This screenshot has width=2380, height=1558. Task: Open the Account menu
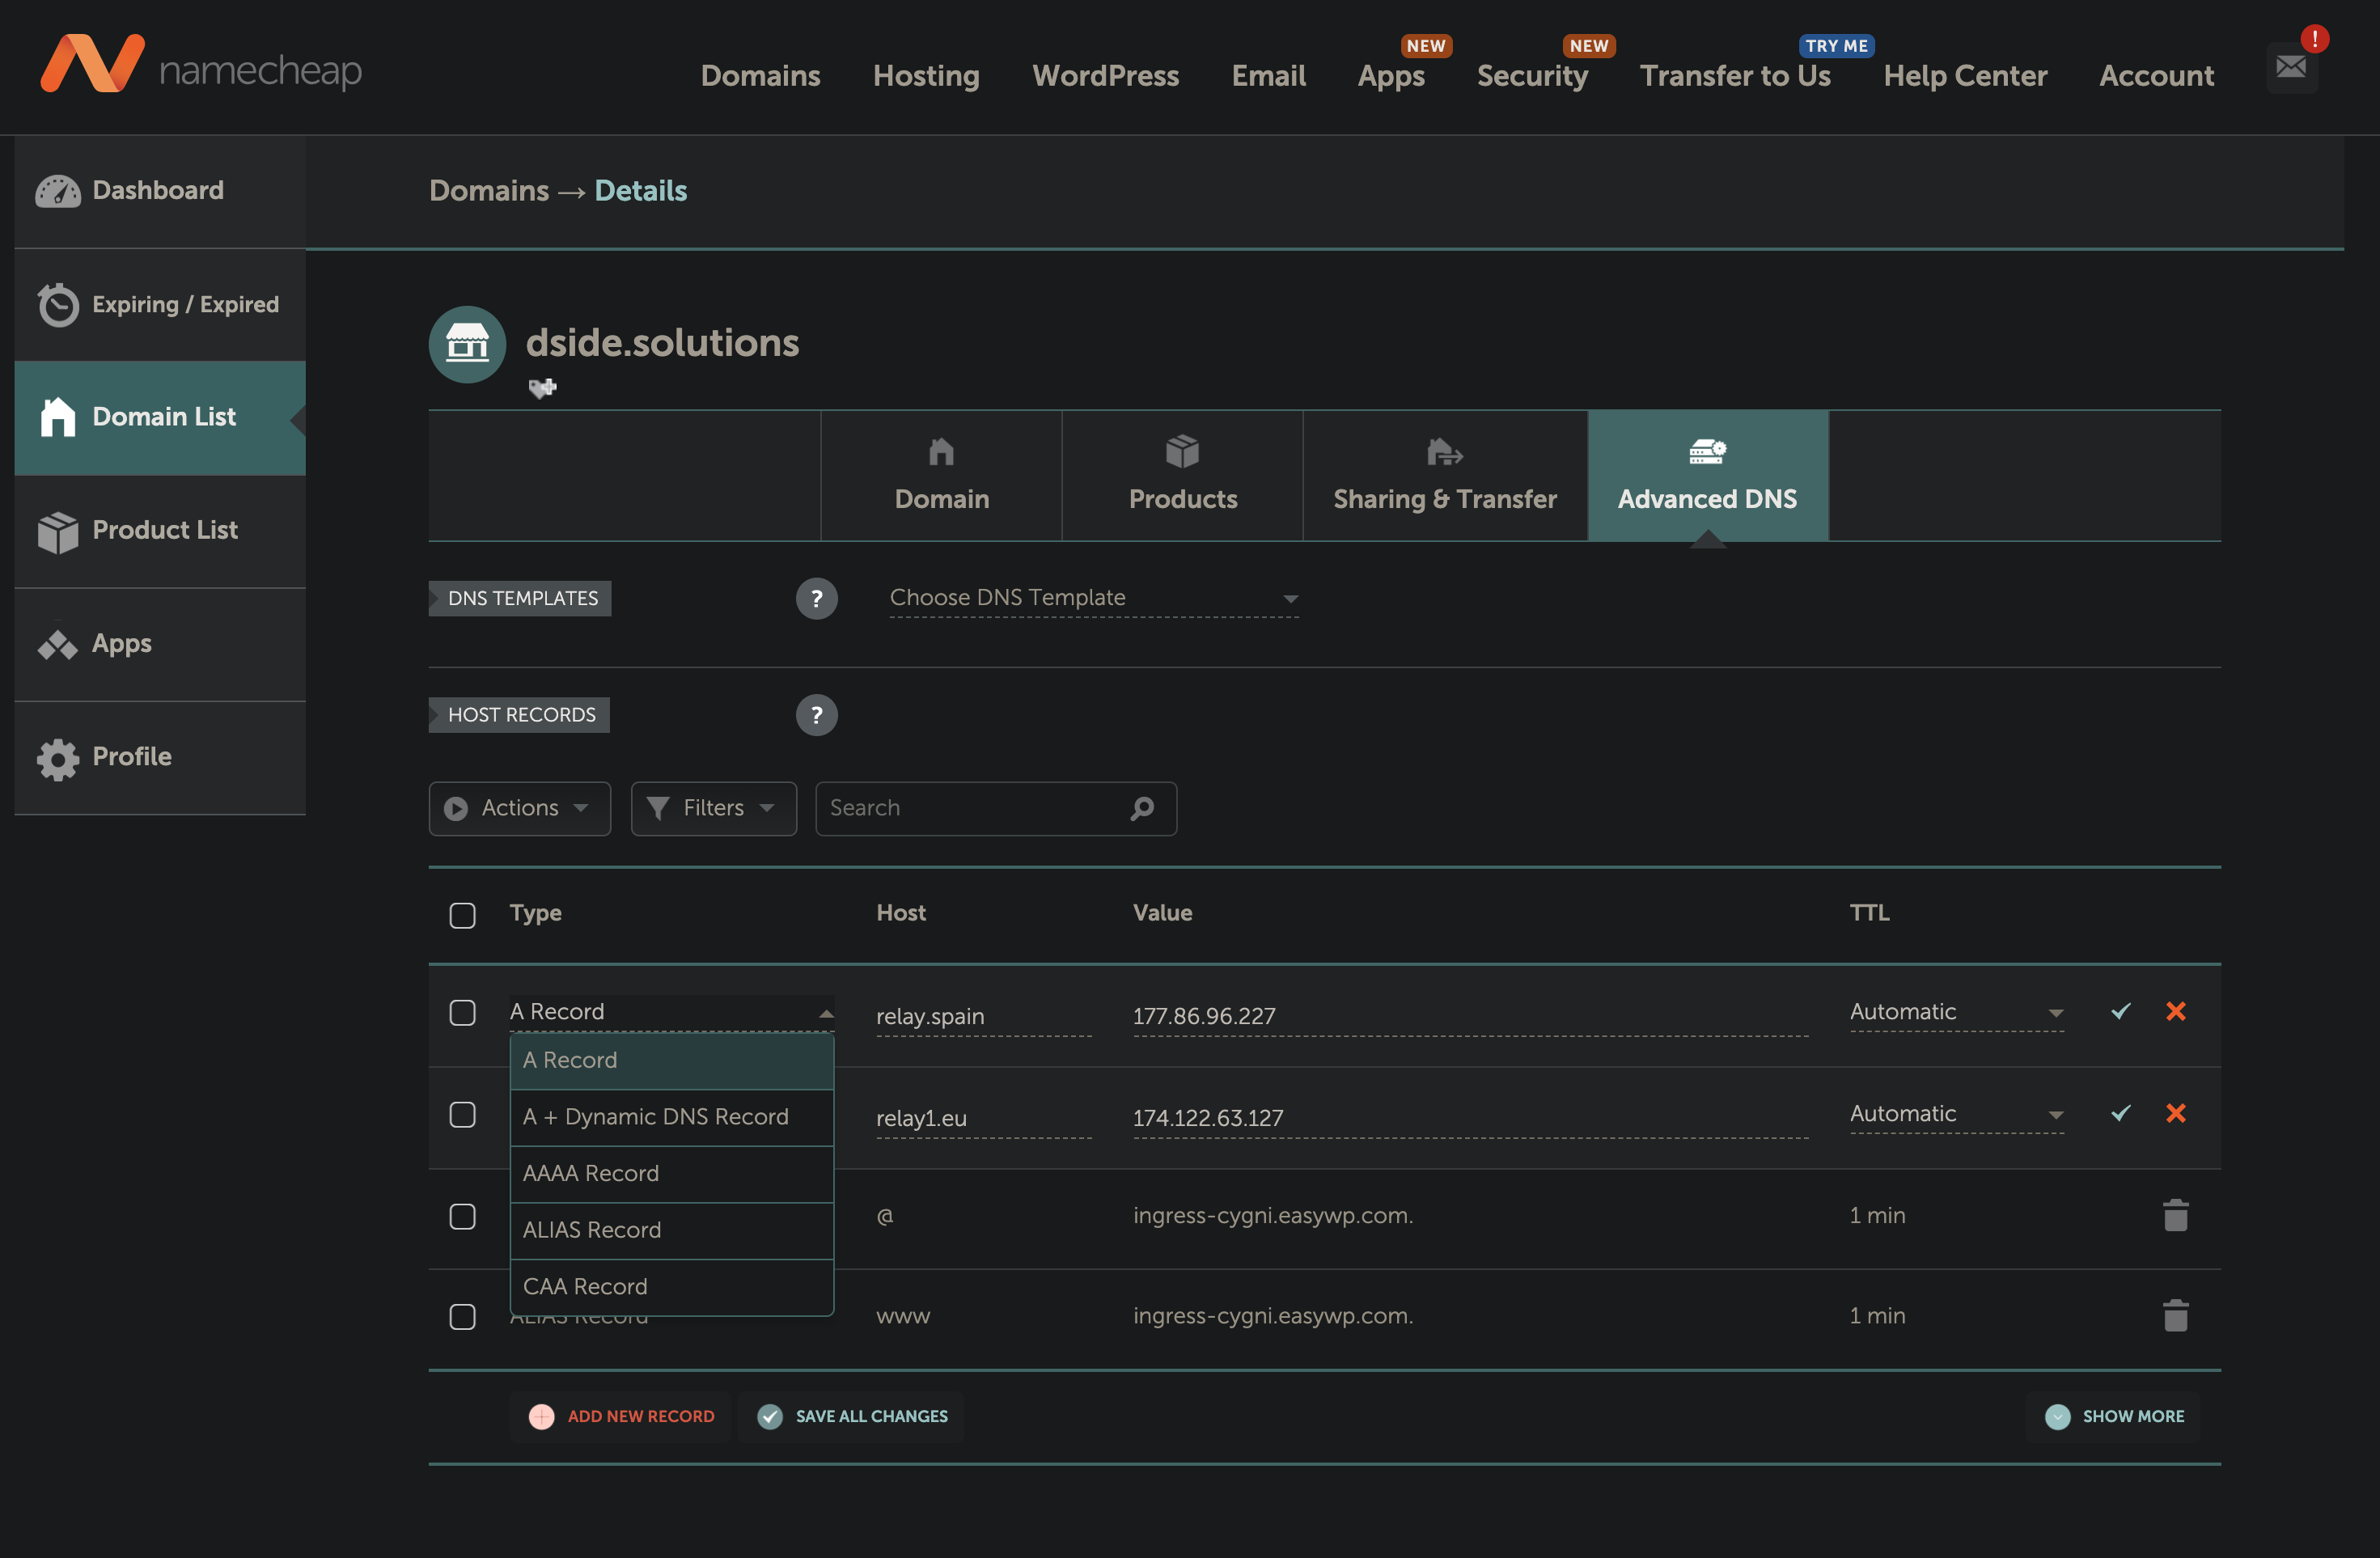point(2156,76)
